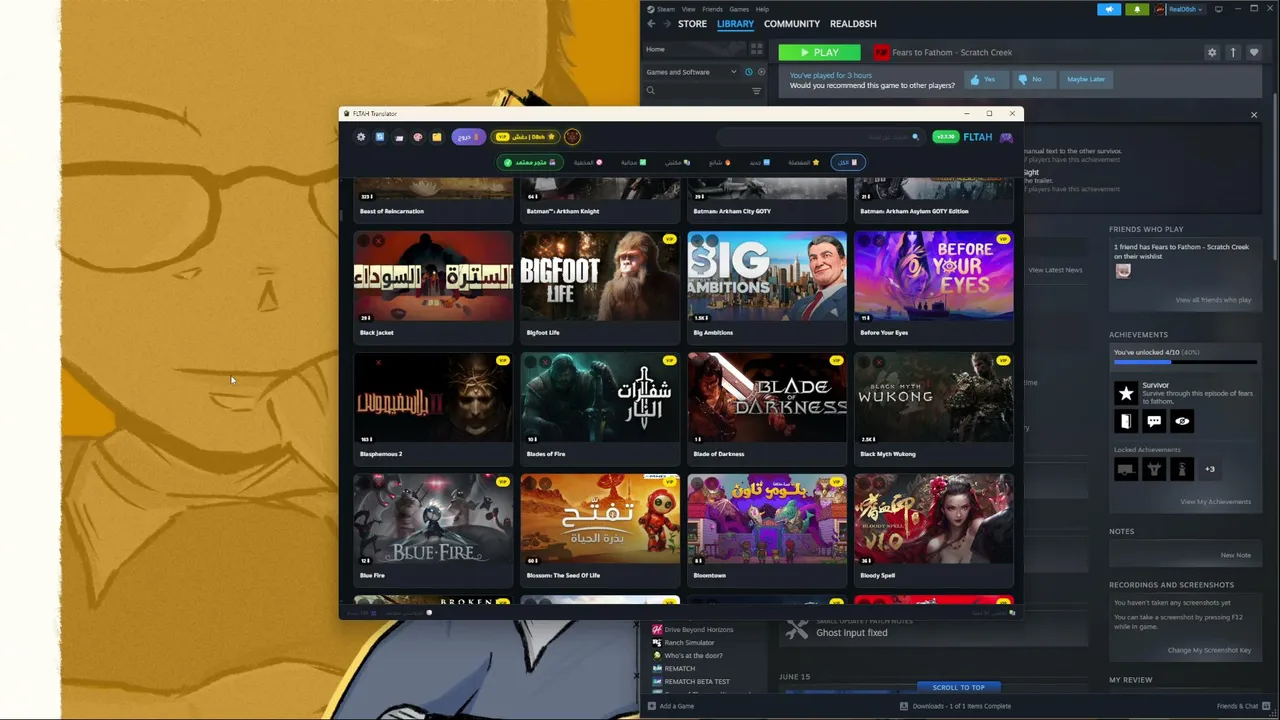
Task: Open the Friends menu in Steam
Action: point(712,9)
